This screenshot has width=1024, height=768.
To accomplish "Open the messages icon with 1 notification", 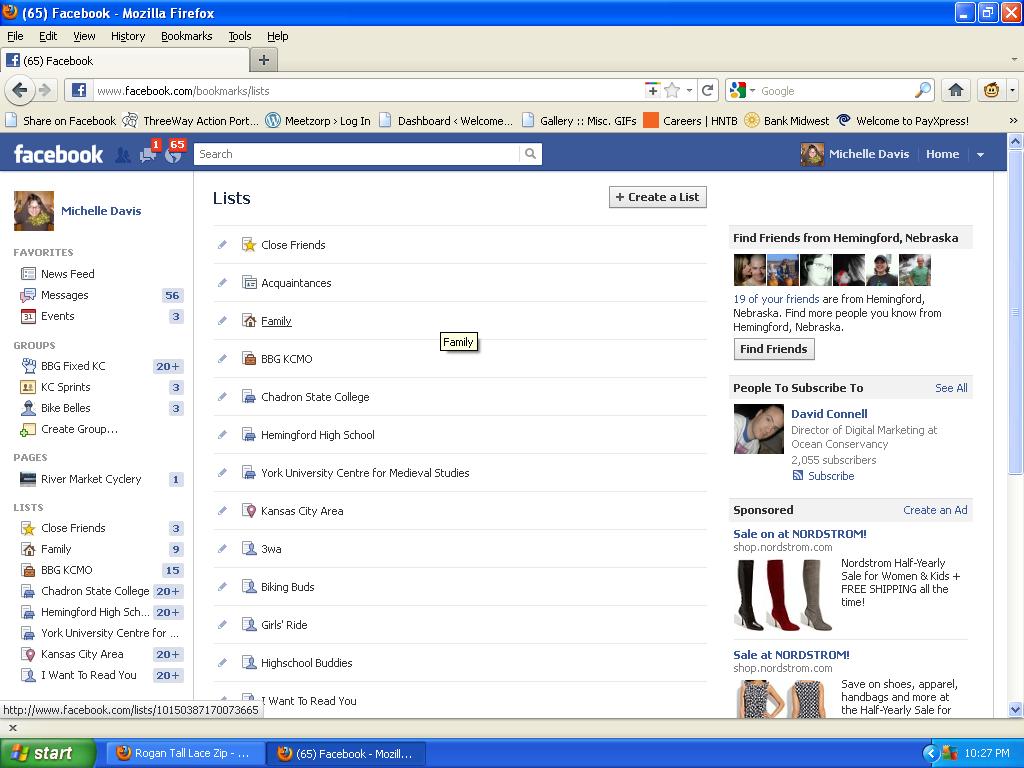I will pos(148,154).
